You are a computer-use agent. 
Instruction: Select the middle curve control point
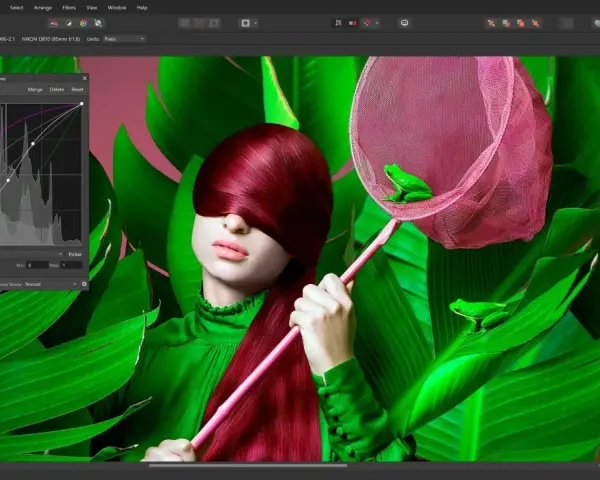click(x=33, y=144)
